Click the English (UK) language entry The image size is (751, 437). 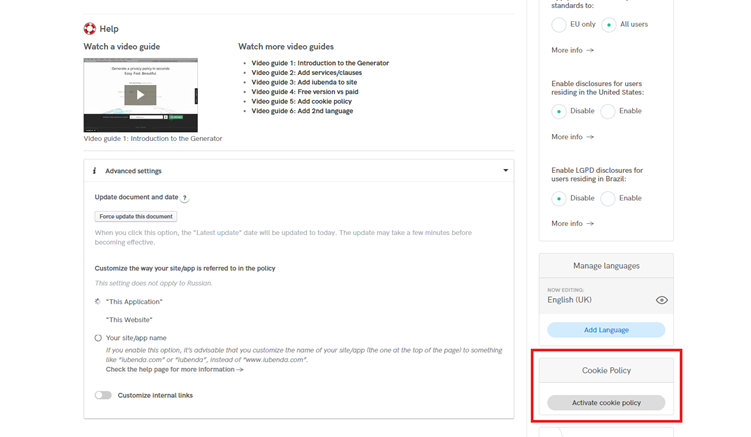click(x=569, y=300)
